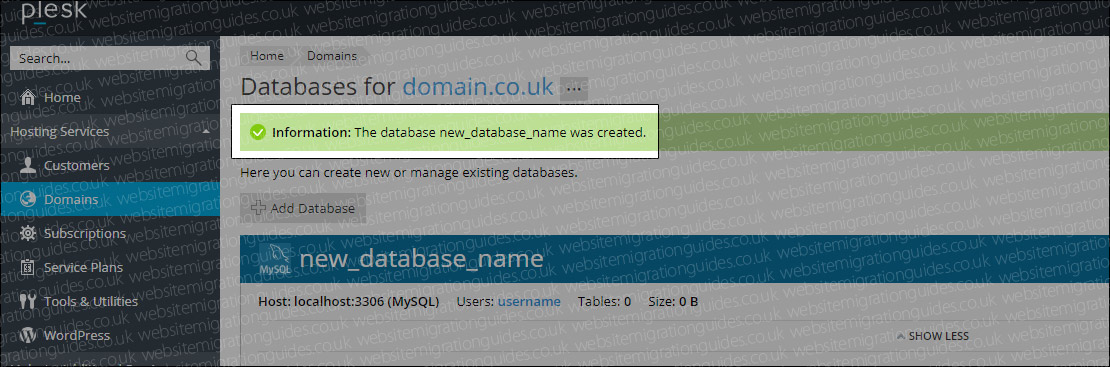Click the Domains globe icon

click(28, 199)
